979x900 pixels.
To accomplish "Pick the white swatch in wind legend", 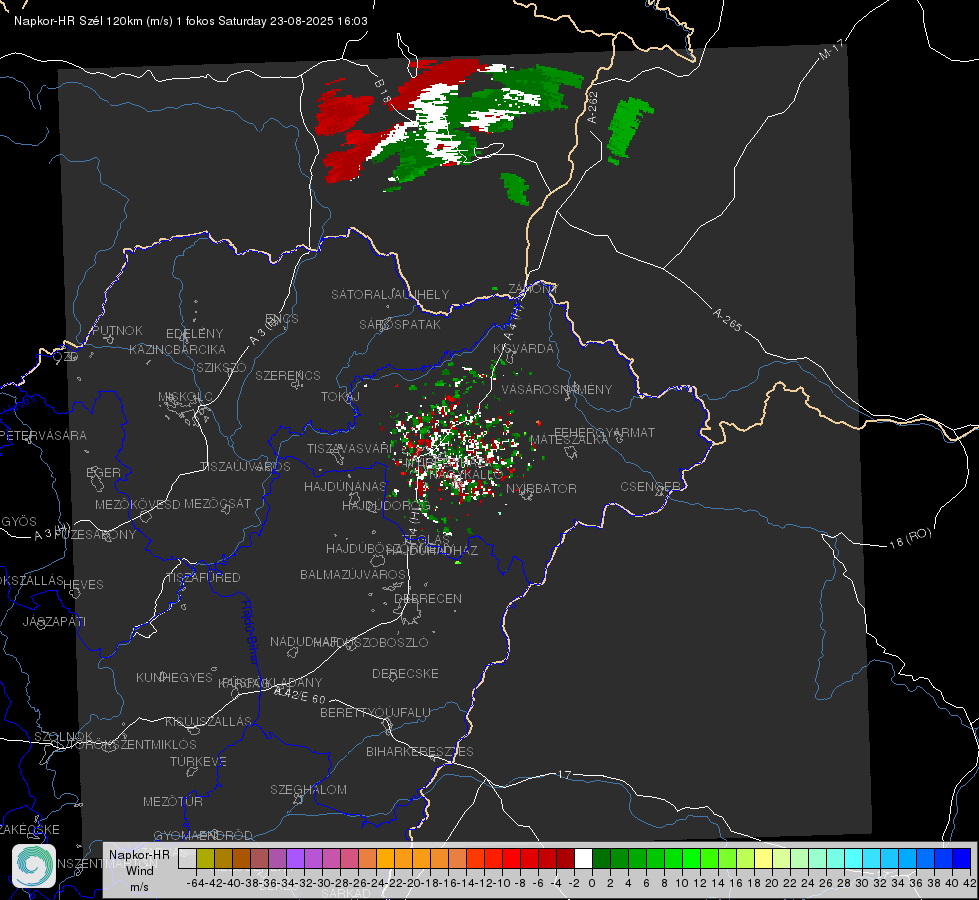I will pos(583,859).
